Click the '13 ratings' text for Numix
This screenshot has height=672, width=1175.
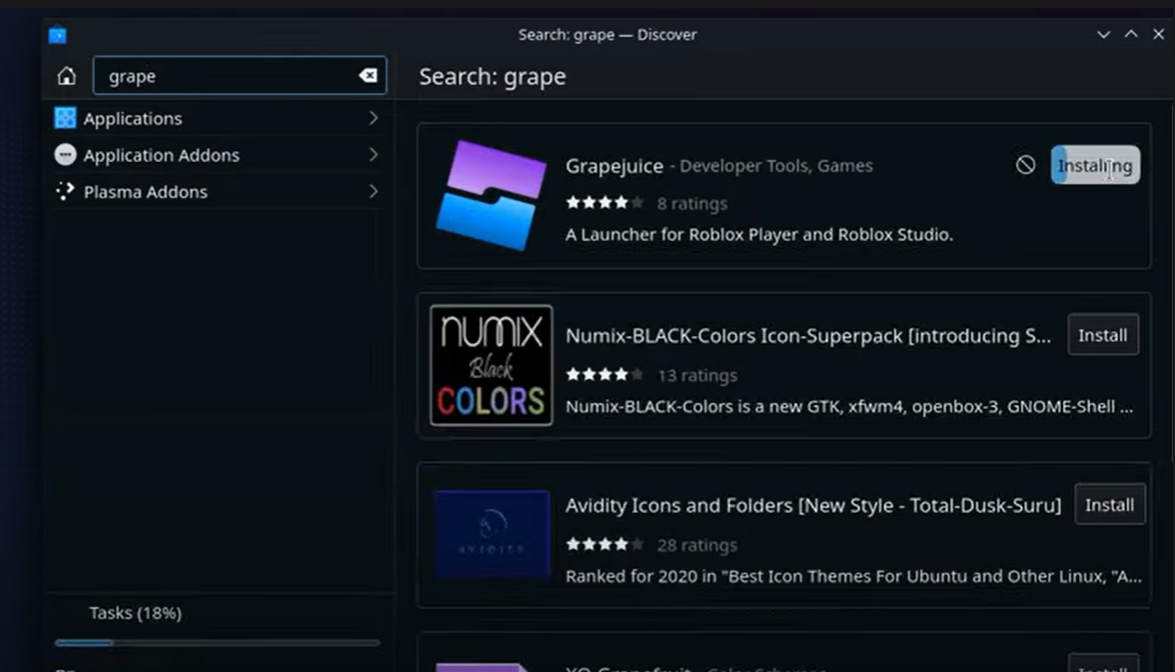[x=697, y=375]
